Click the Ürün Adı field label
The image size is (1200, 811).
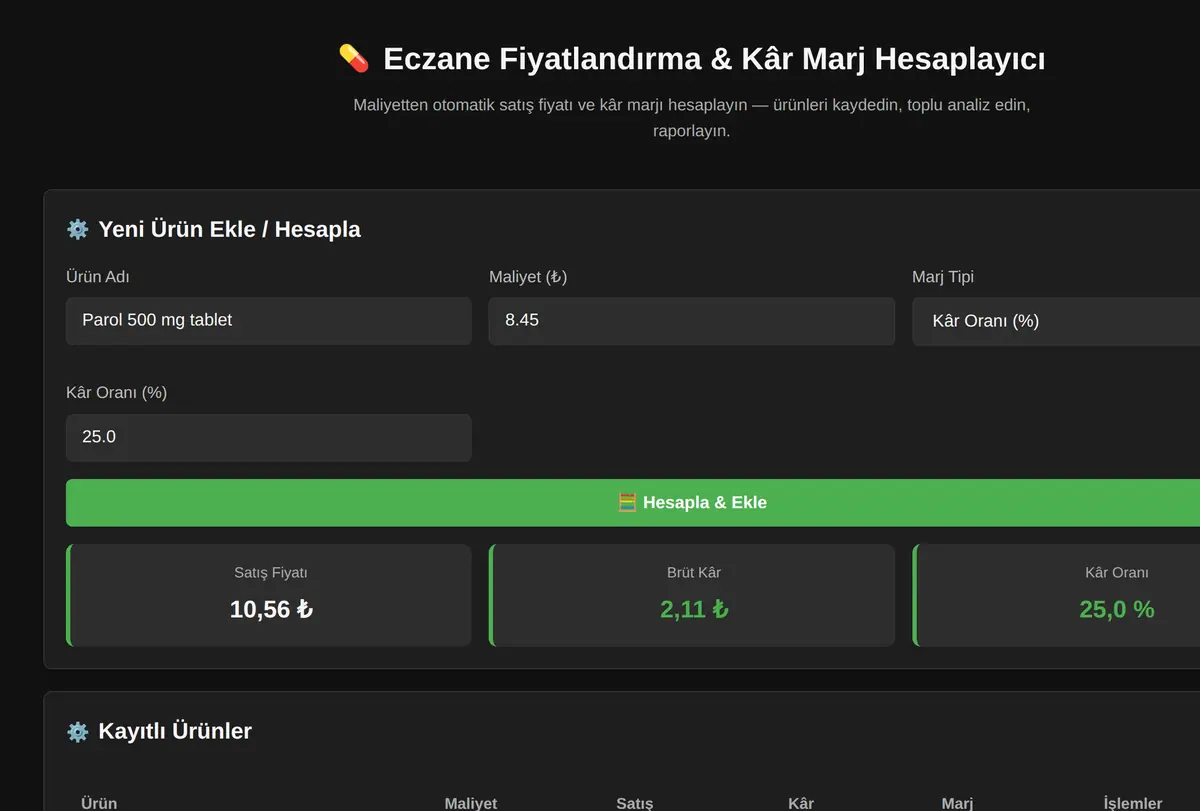pos(97,277)
